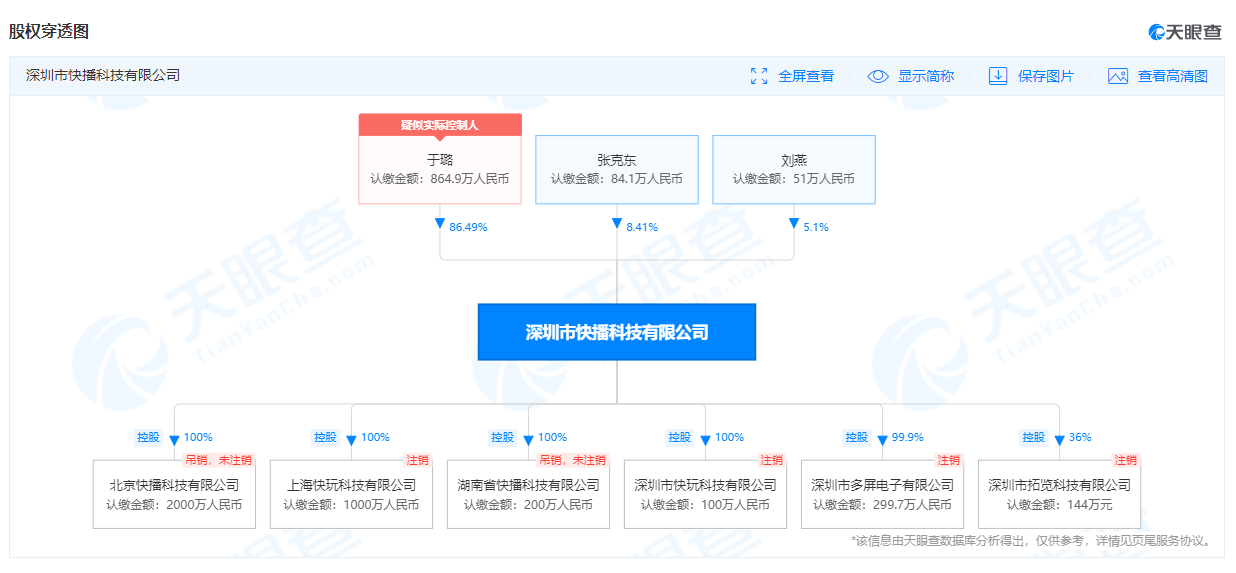Click the fullscreen view icon
This screenshot has height=573, width=1236.
pos(759,76)
